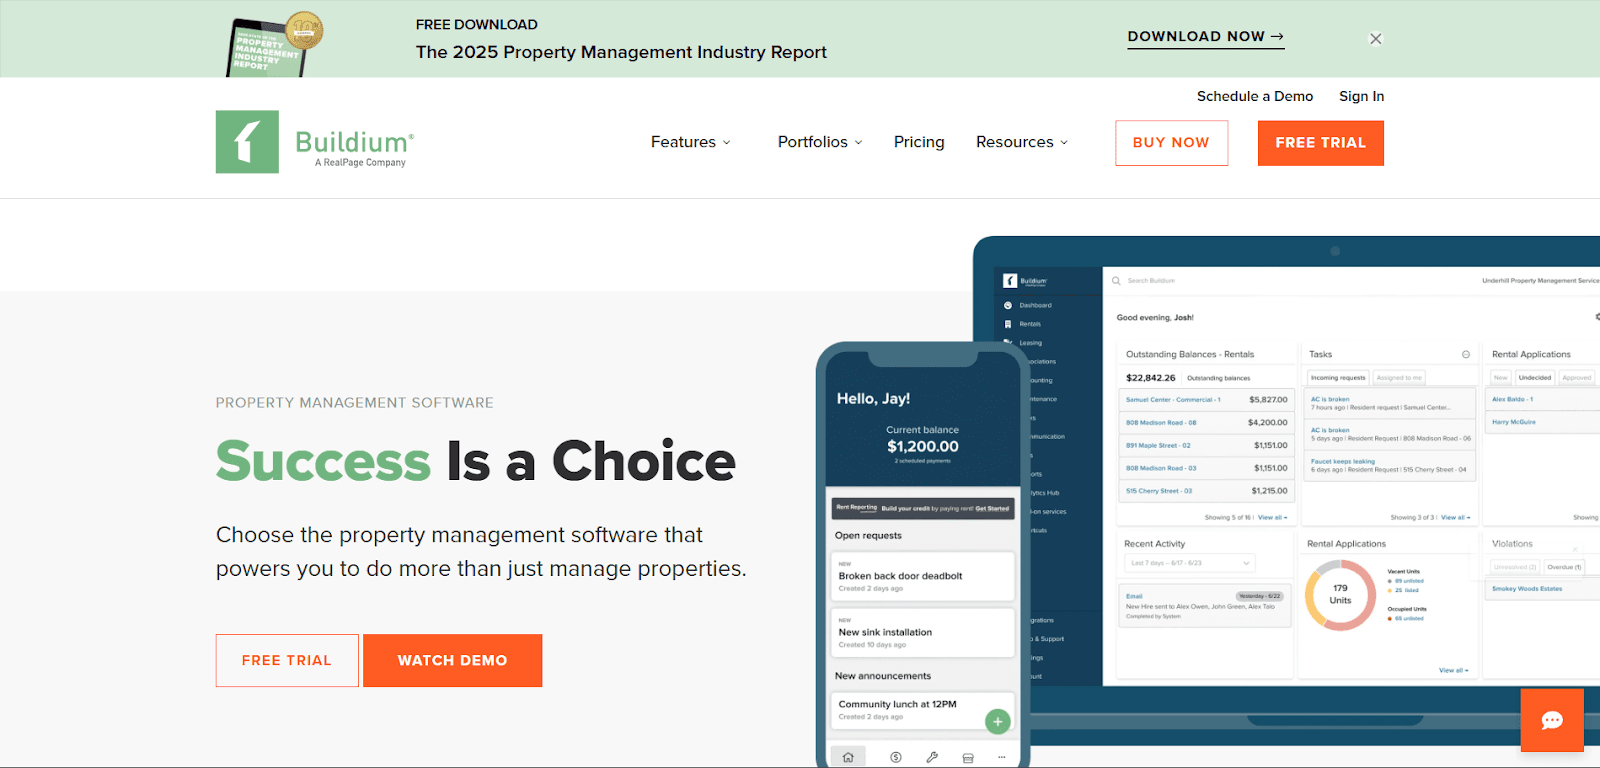The width and height of the screenshot is (1600, 768).
Task: Open the live chat bubble icon
Action: (x=1552, y=720)
